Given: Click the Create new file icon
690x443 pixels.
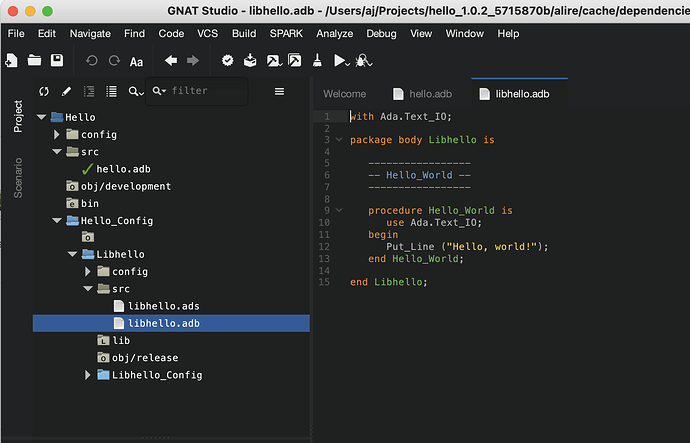Looking at the screenshot, I should (x=11, y=61).
